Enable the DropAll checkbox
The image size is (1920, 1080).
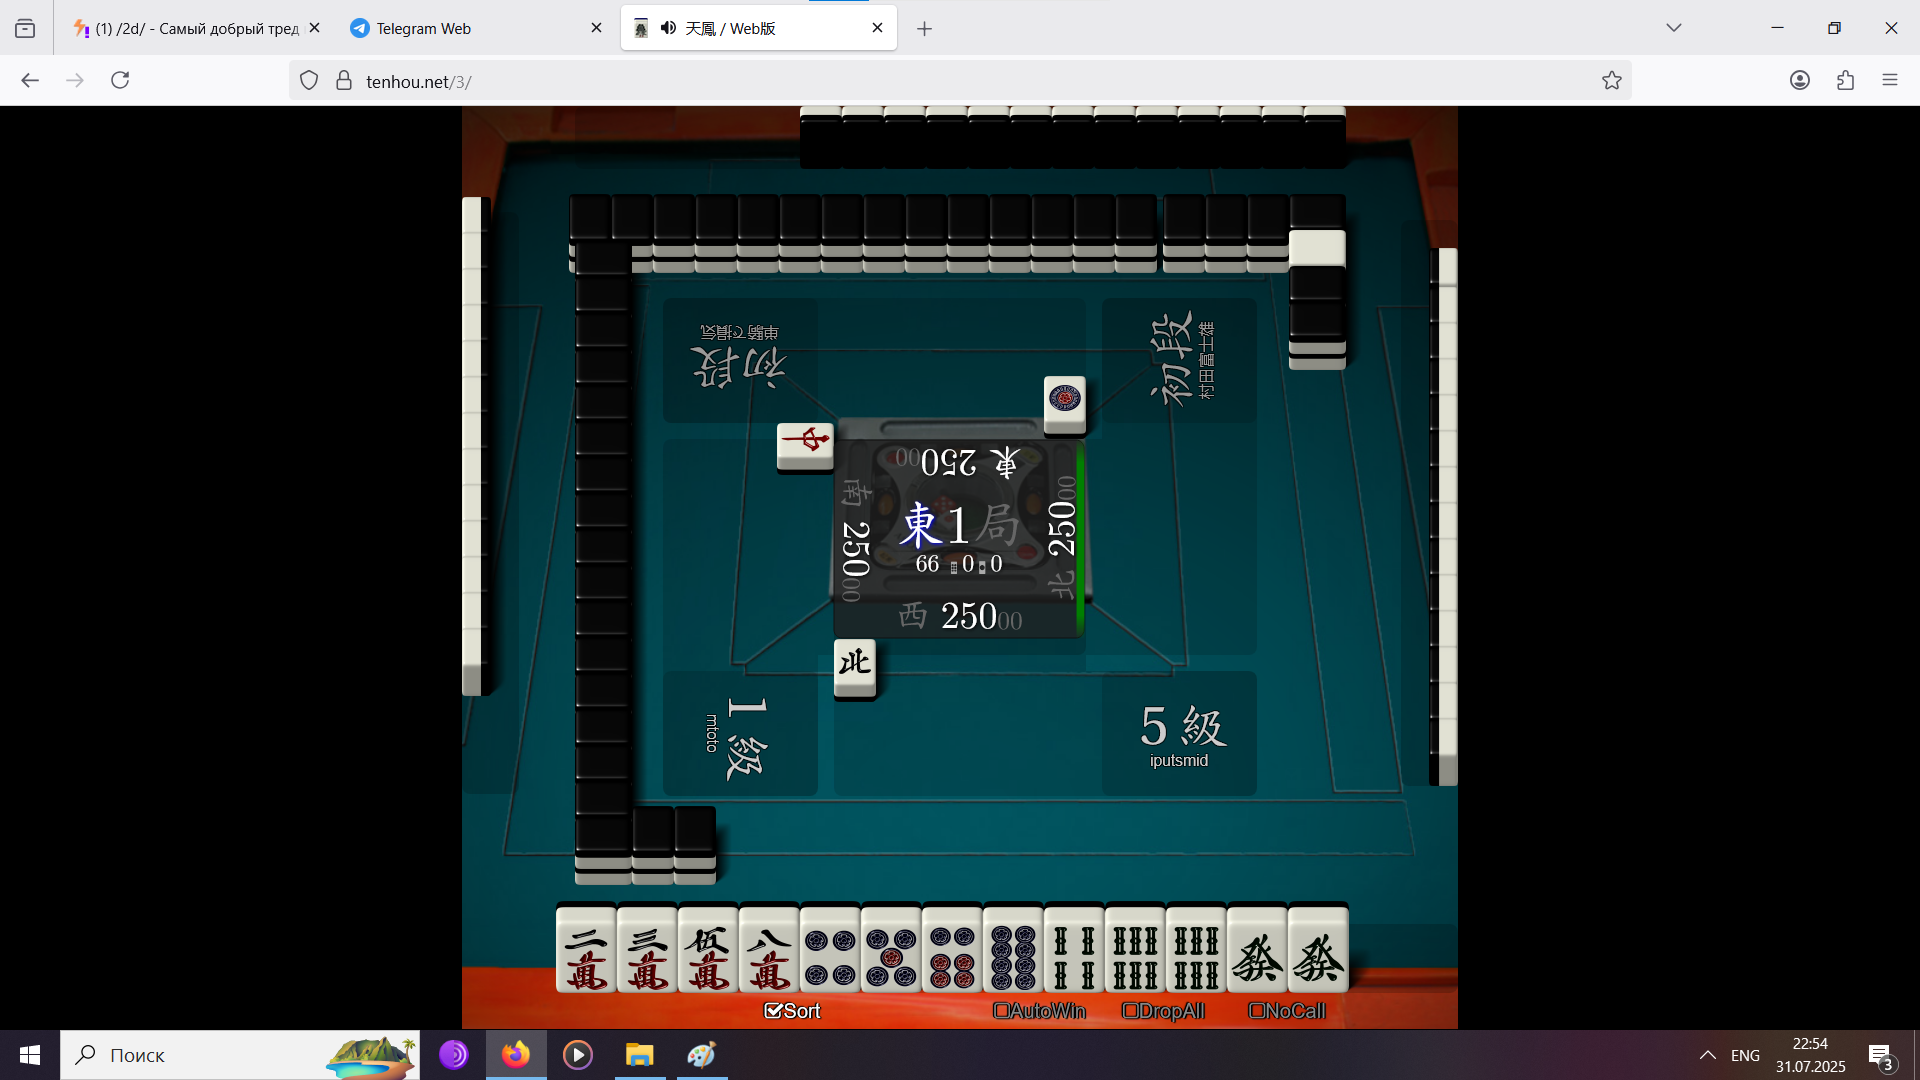pos(1130,1011)
